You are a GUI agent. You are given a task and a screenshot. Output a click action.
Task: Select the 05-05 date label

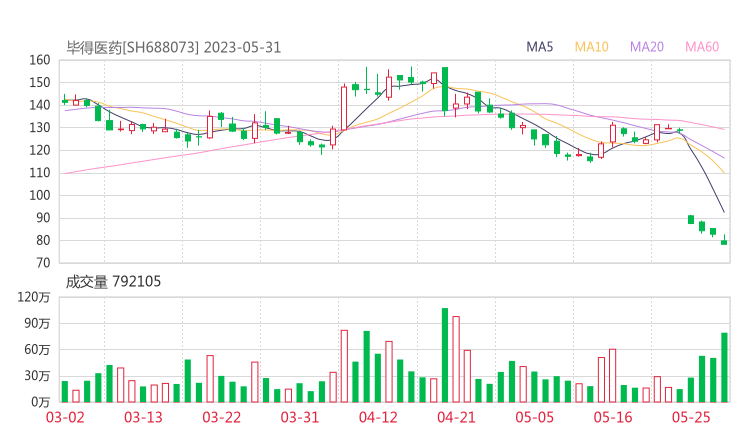[535, 417]
